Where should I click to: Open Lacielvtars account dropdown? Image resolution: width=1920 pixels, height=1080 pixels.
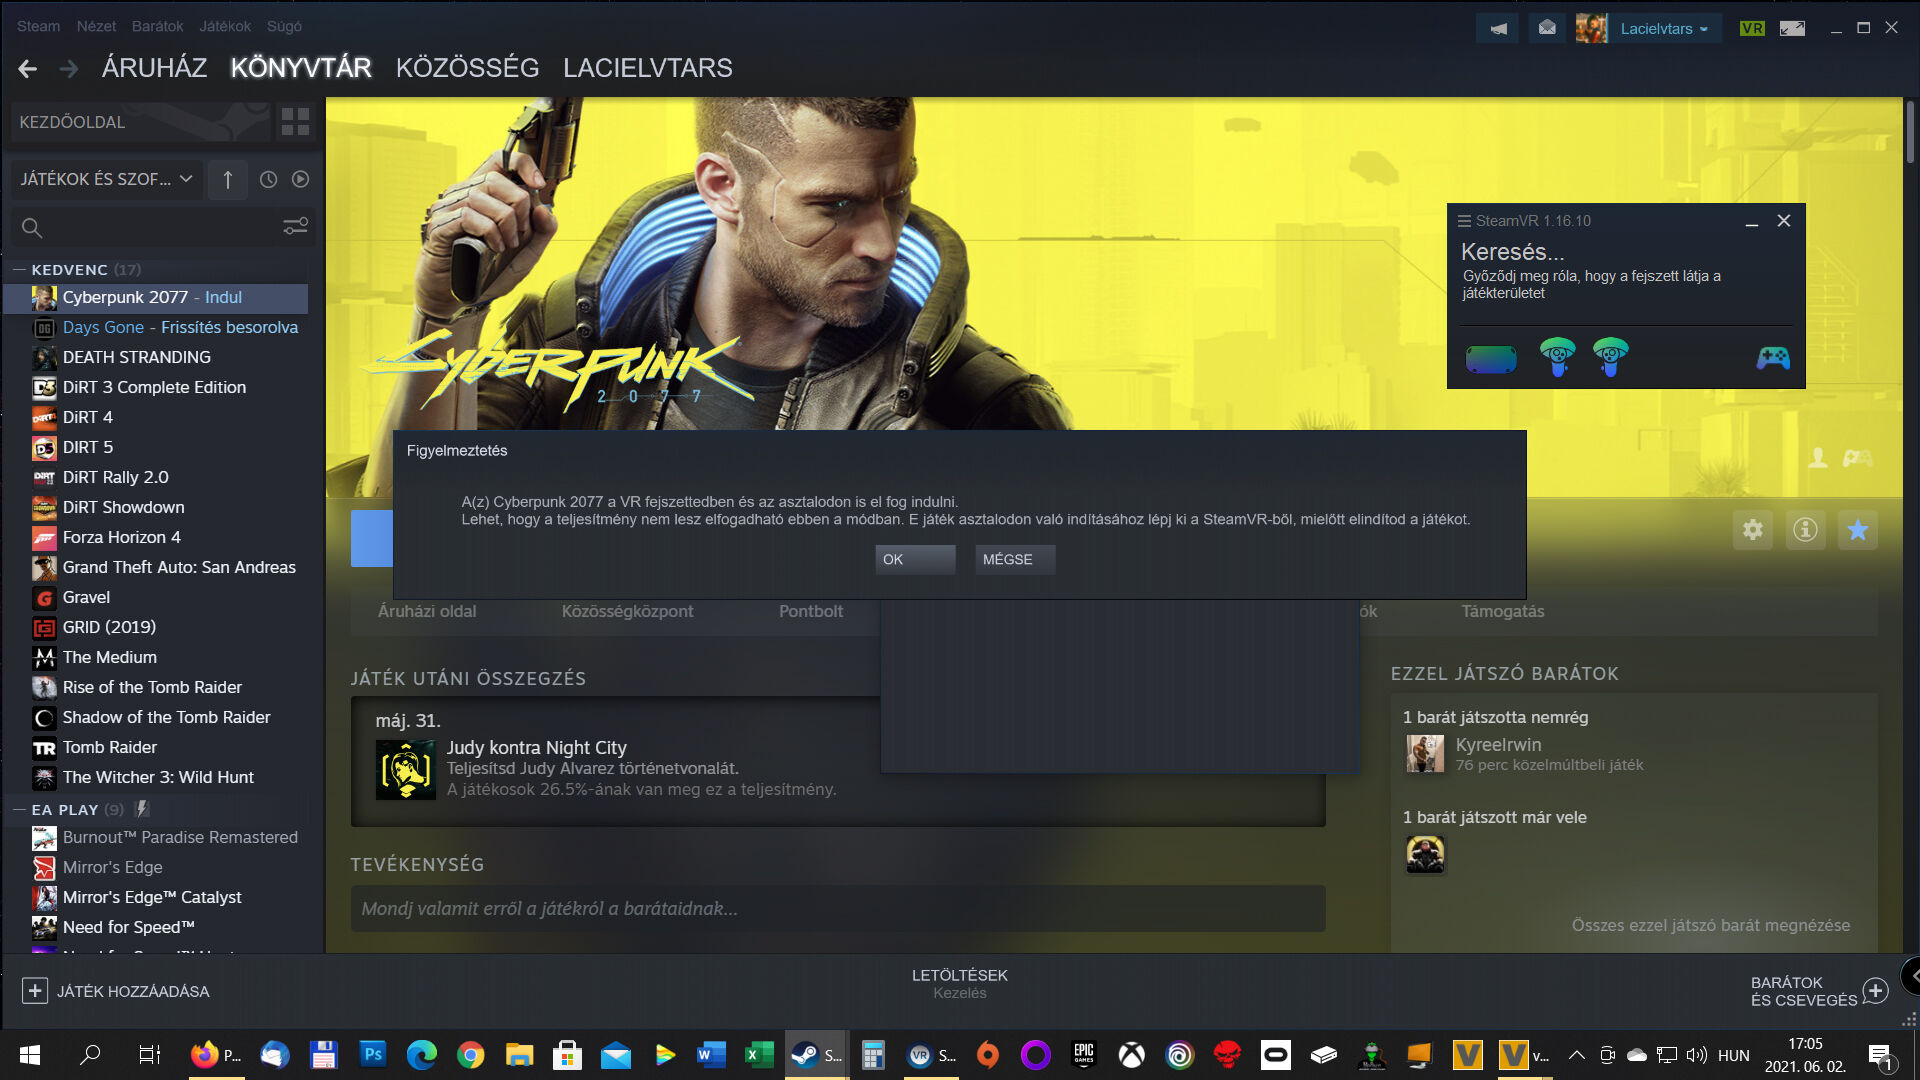click(x=1665, y=28)
